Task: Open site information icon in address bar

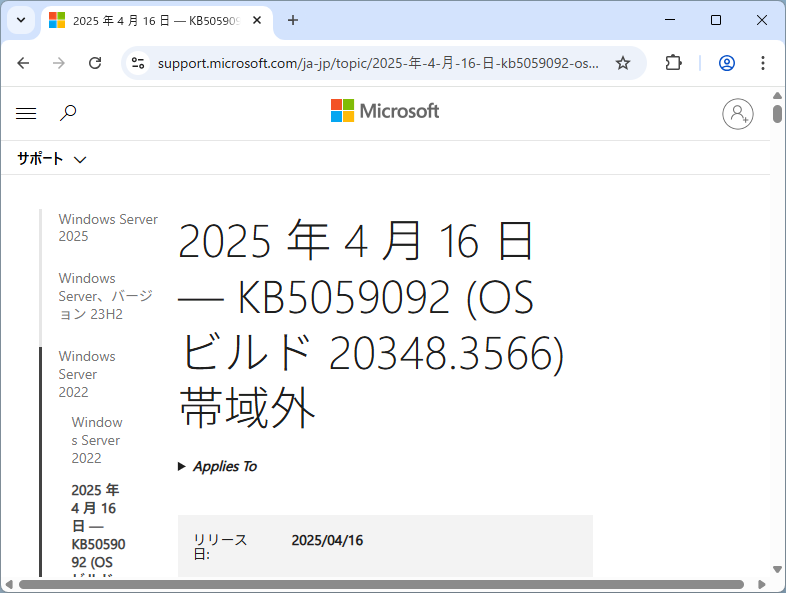Action: (x=138, y=63)
